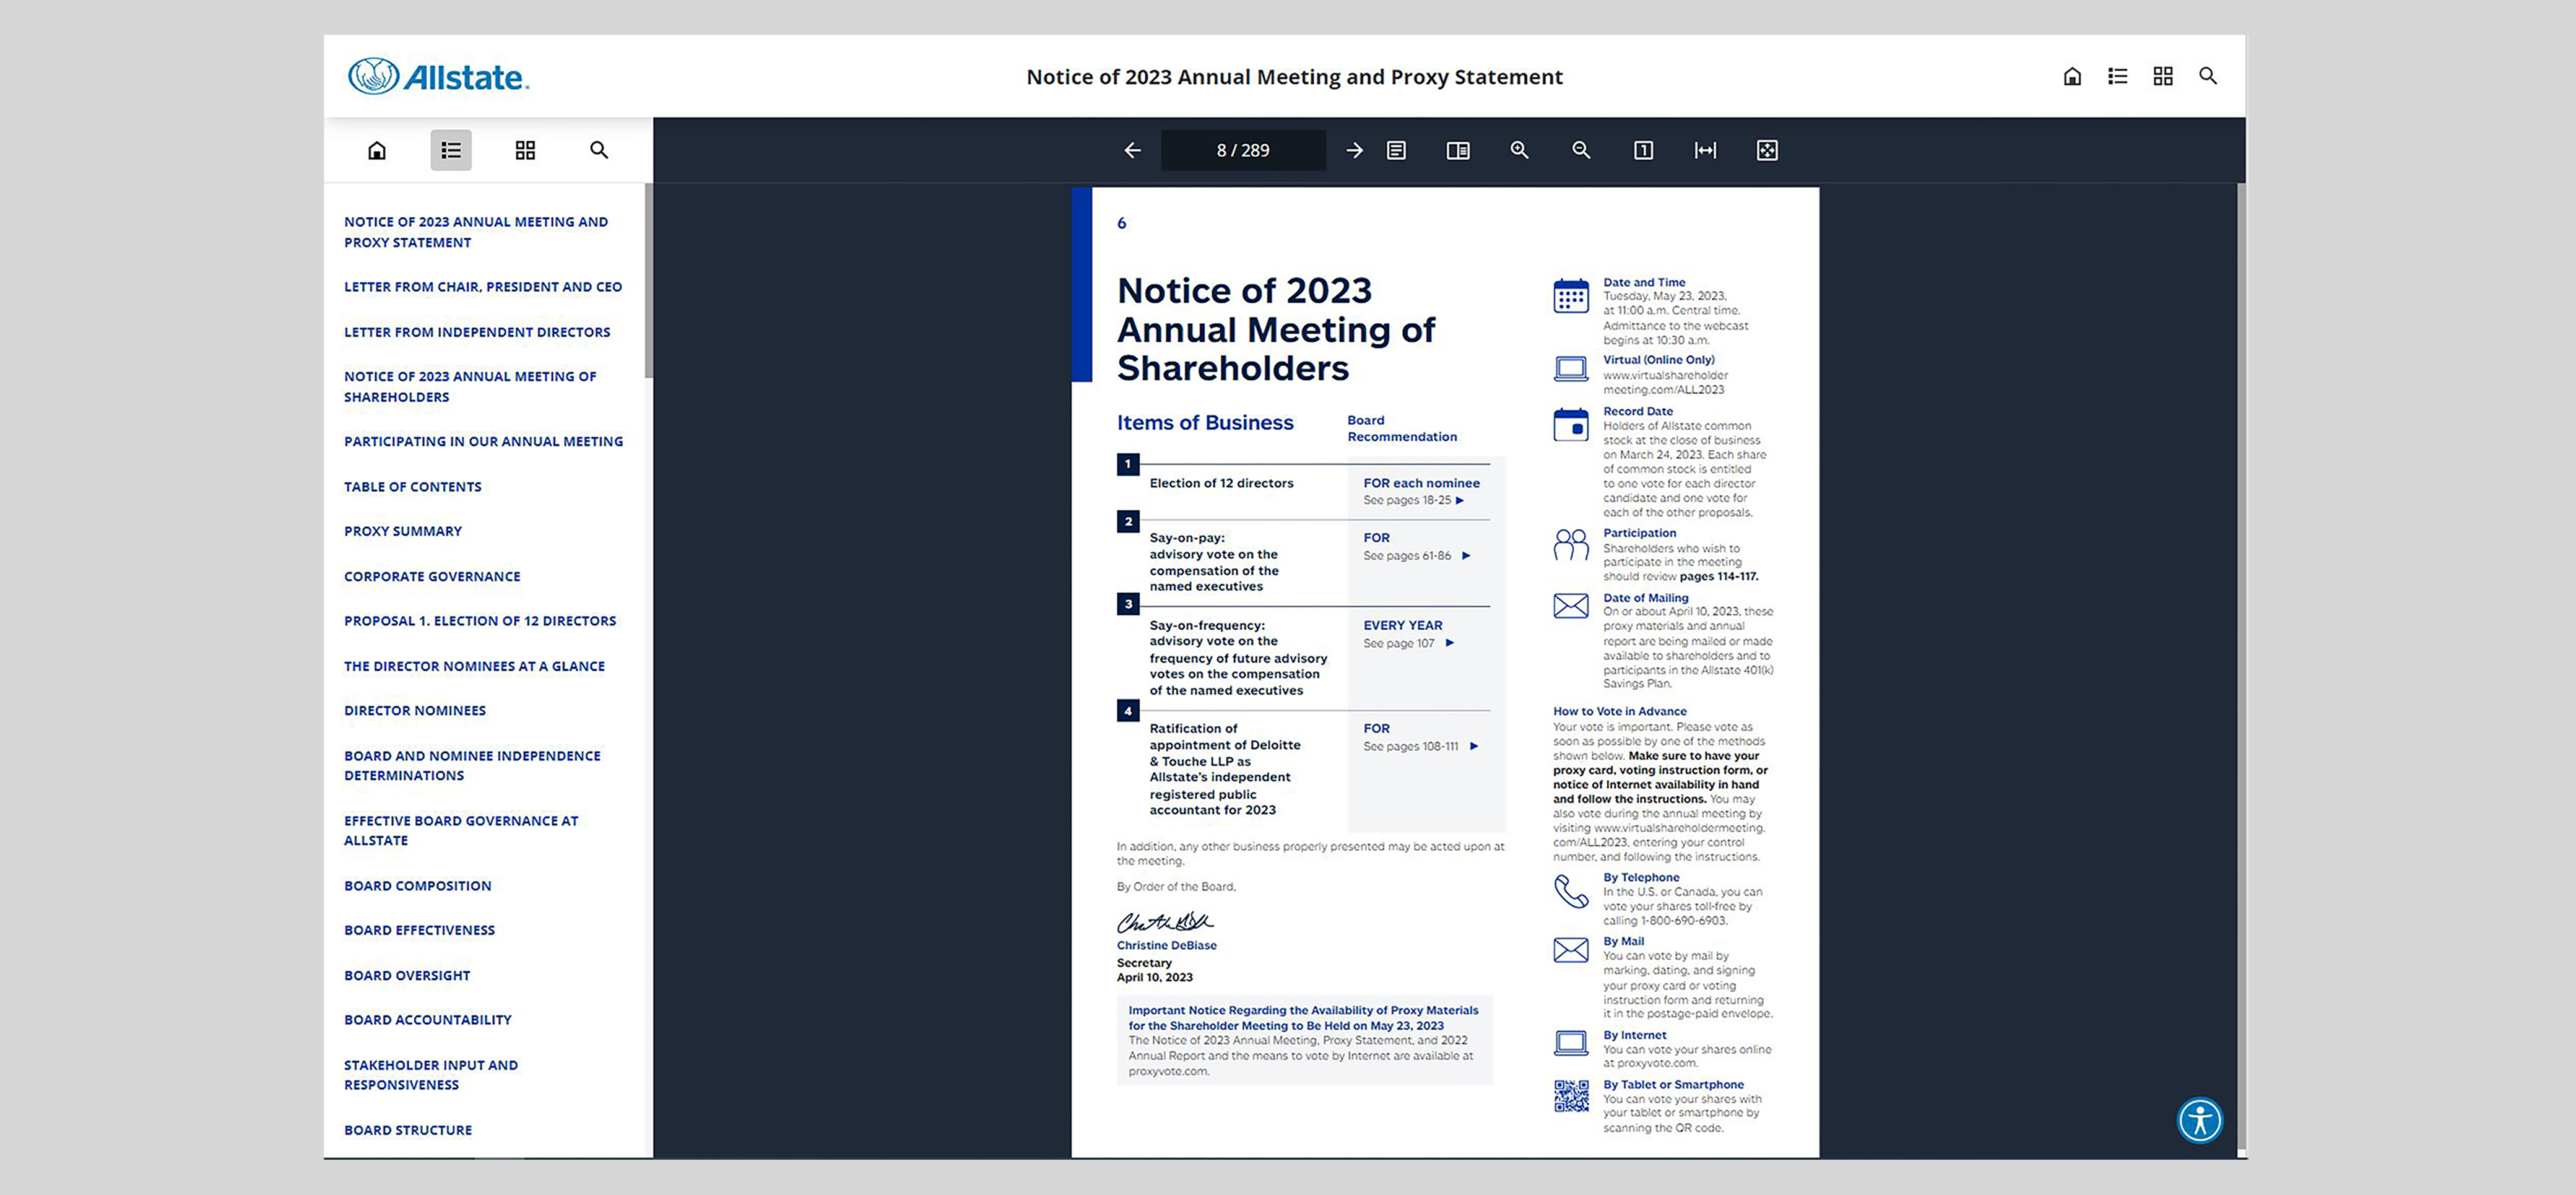The width and height of the screenshot is (2576, 1195).
Task: Follow See pages 61-86 link
Action: click(x=1416, y=556)
